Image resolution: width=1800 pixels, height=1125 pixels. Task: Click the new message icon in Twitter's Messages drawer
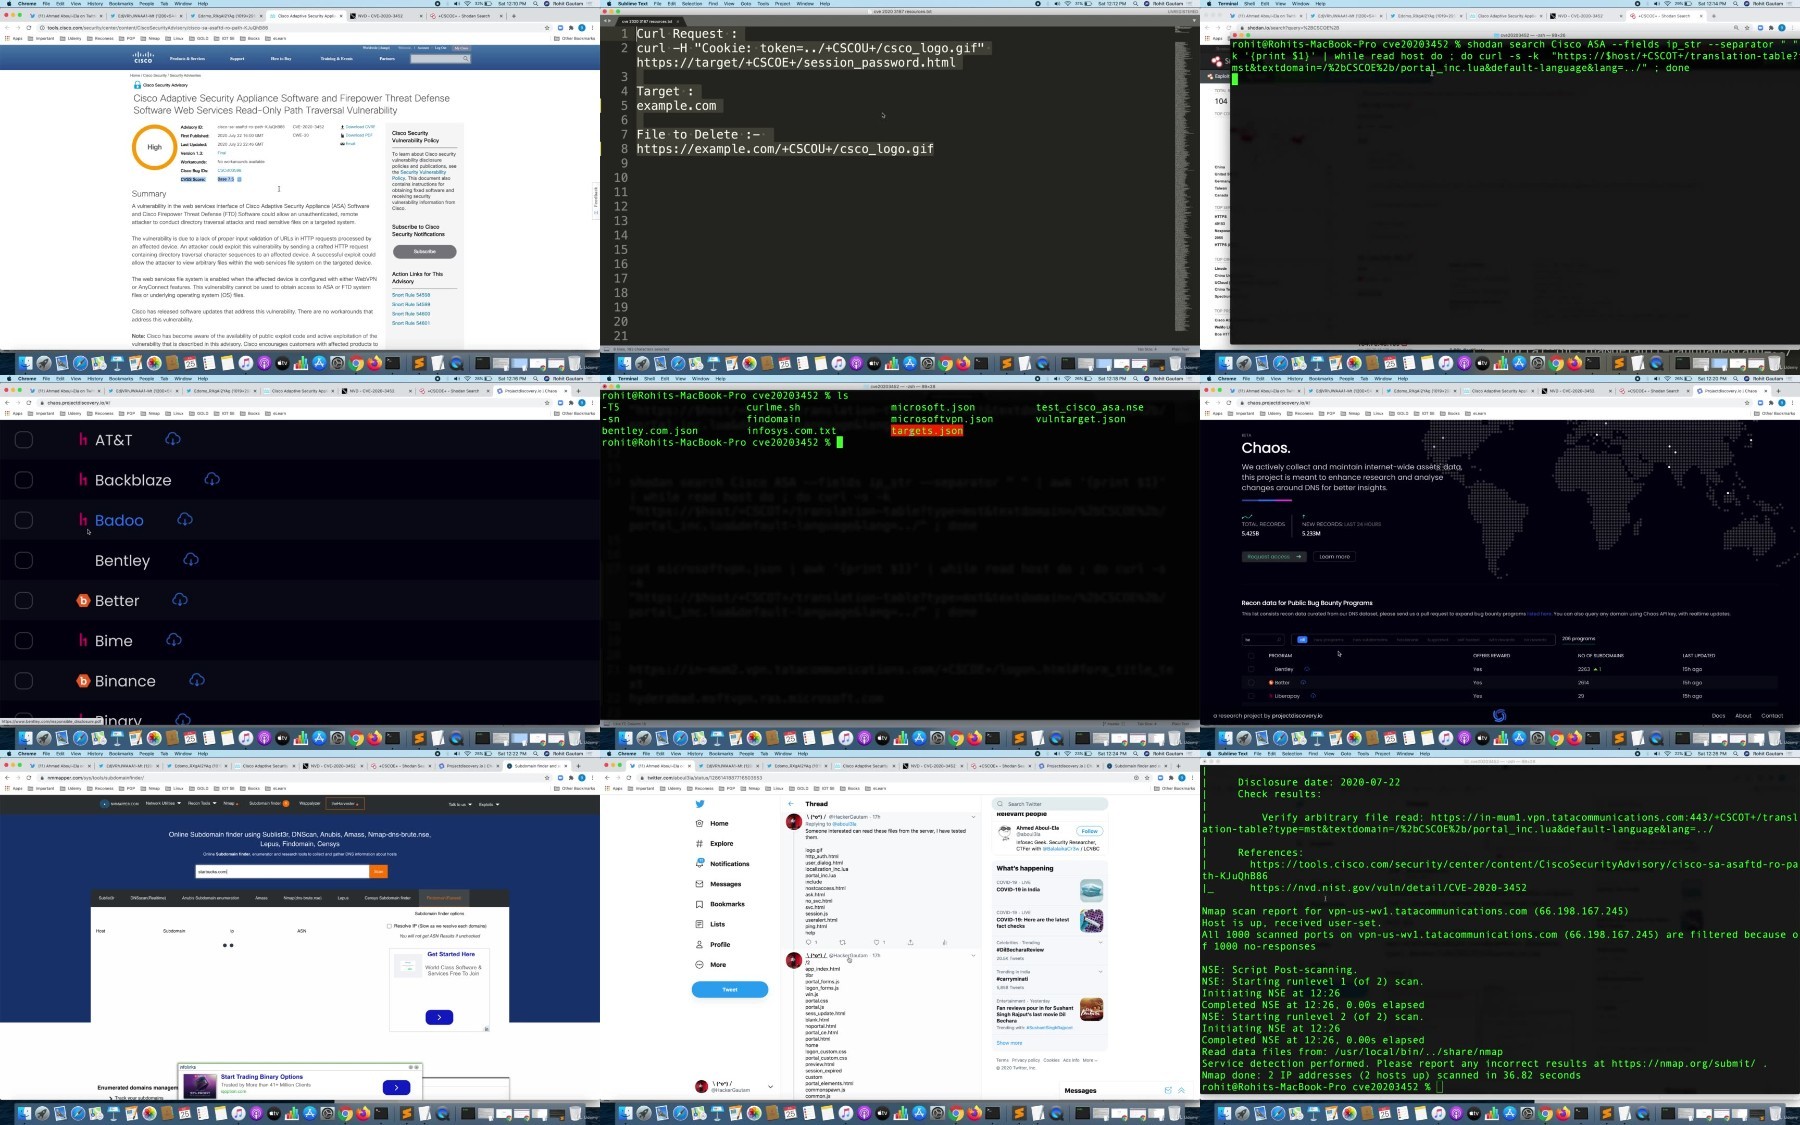pos(1167,1090)
